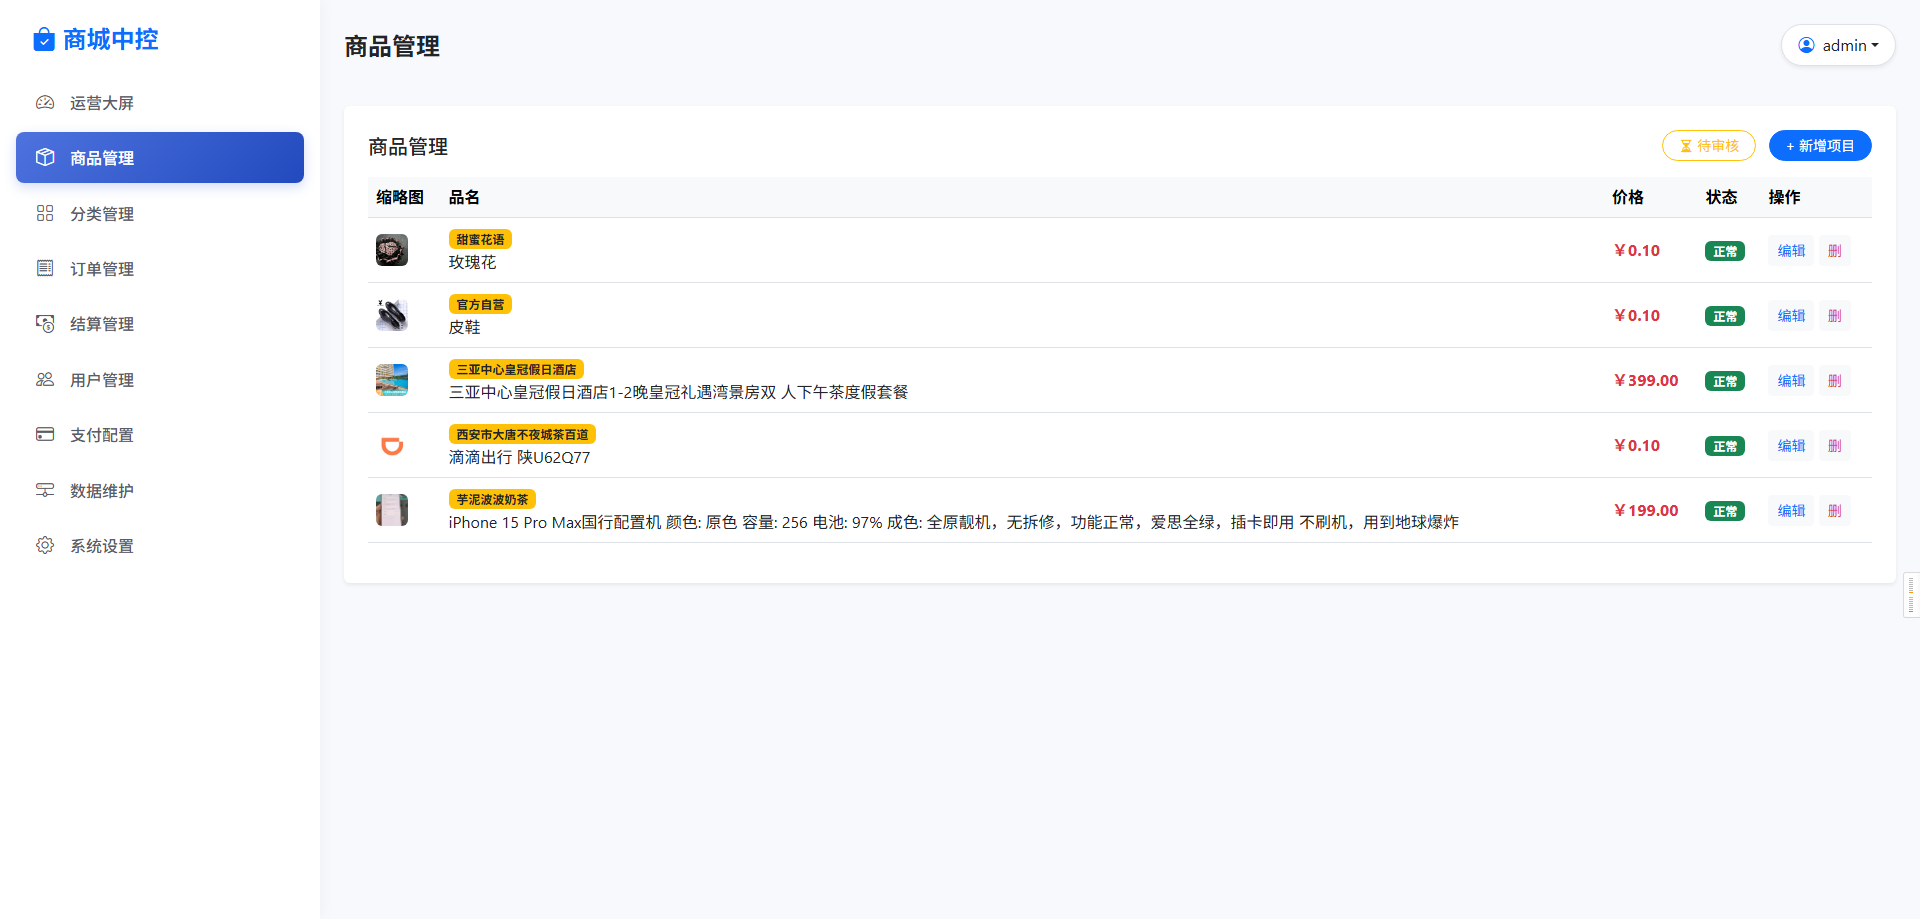The width and height of the screenshot is (1920, 919).
Task: Click the 皮鞋 product thumbnail
Action: (x=392, y=315)
